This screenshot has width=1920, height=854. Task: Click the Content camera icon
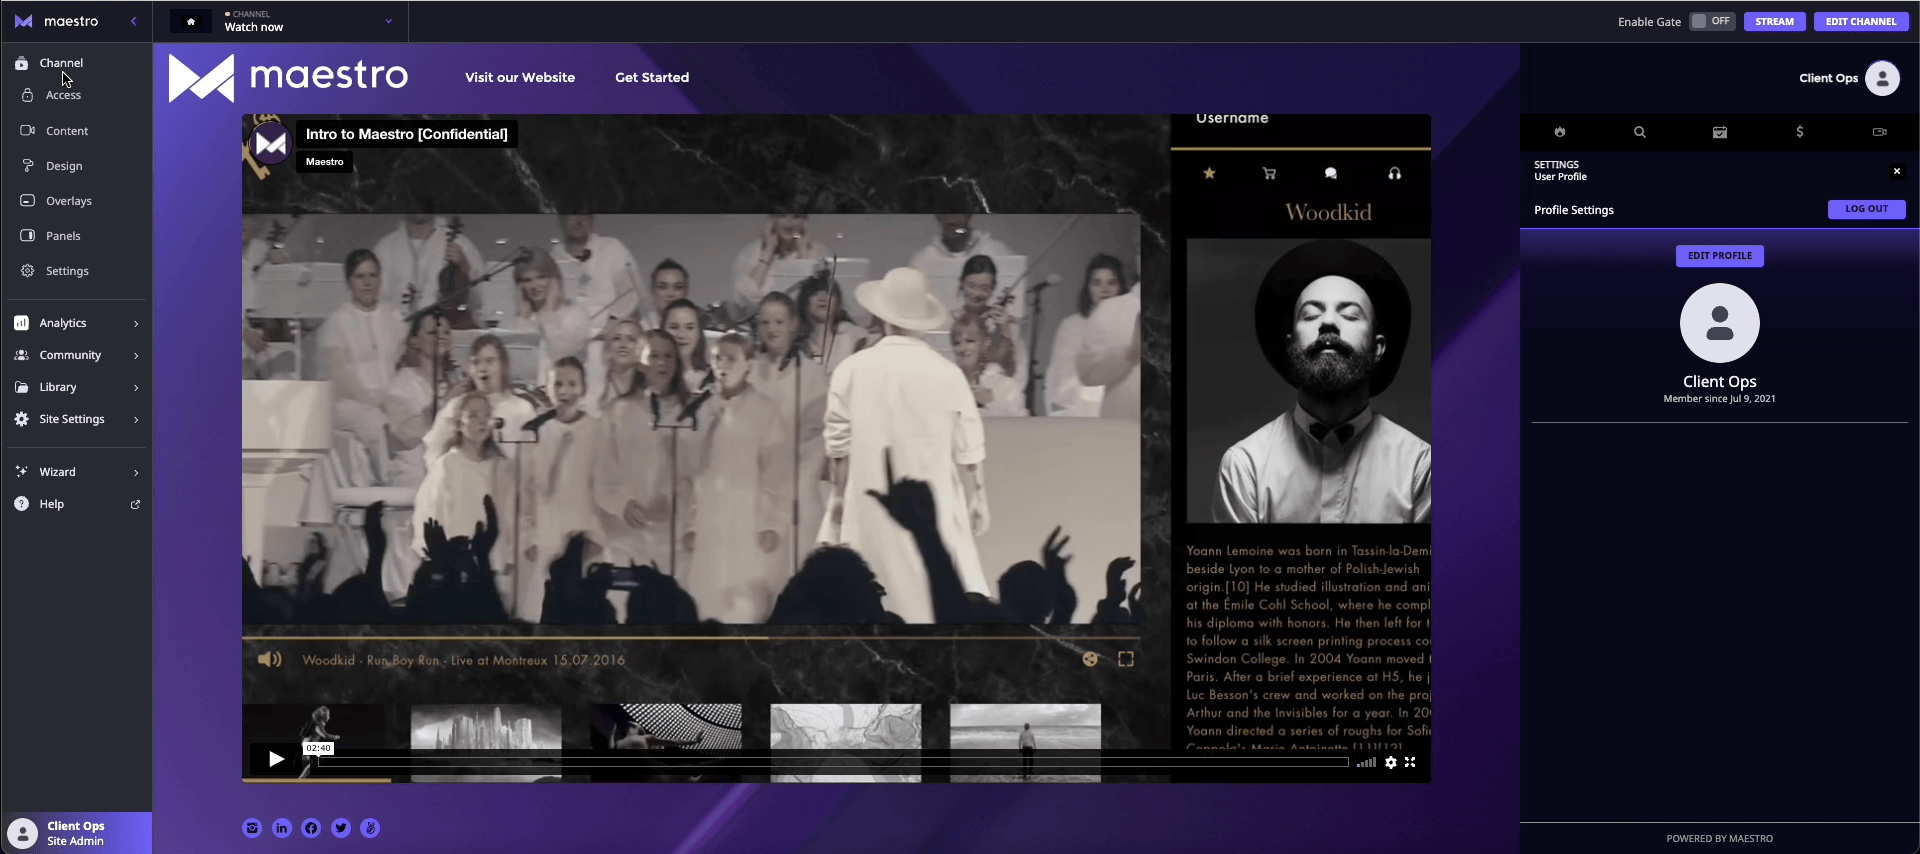[x=28, y=130]
